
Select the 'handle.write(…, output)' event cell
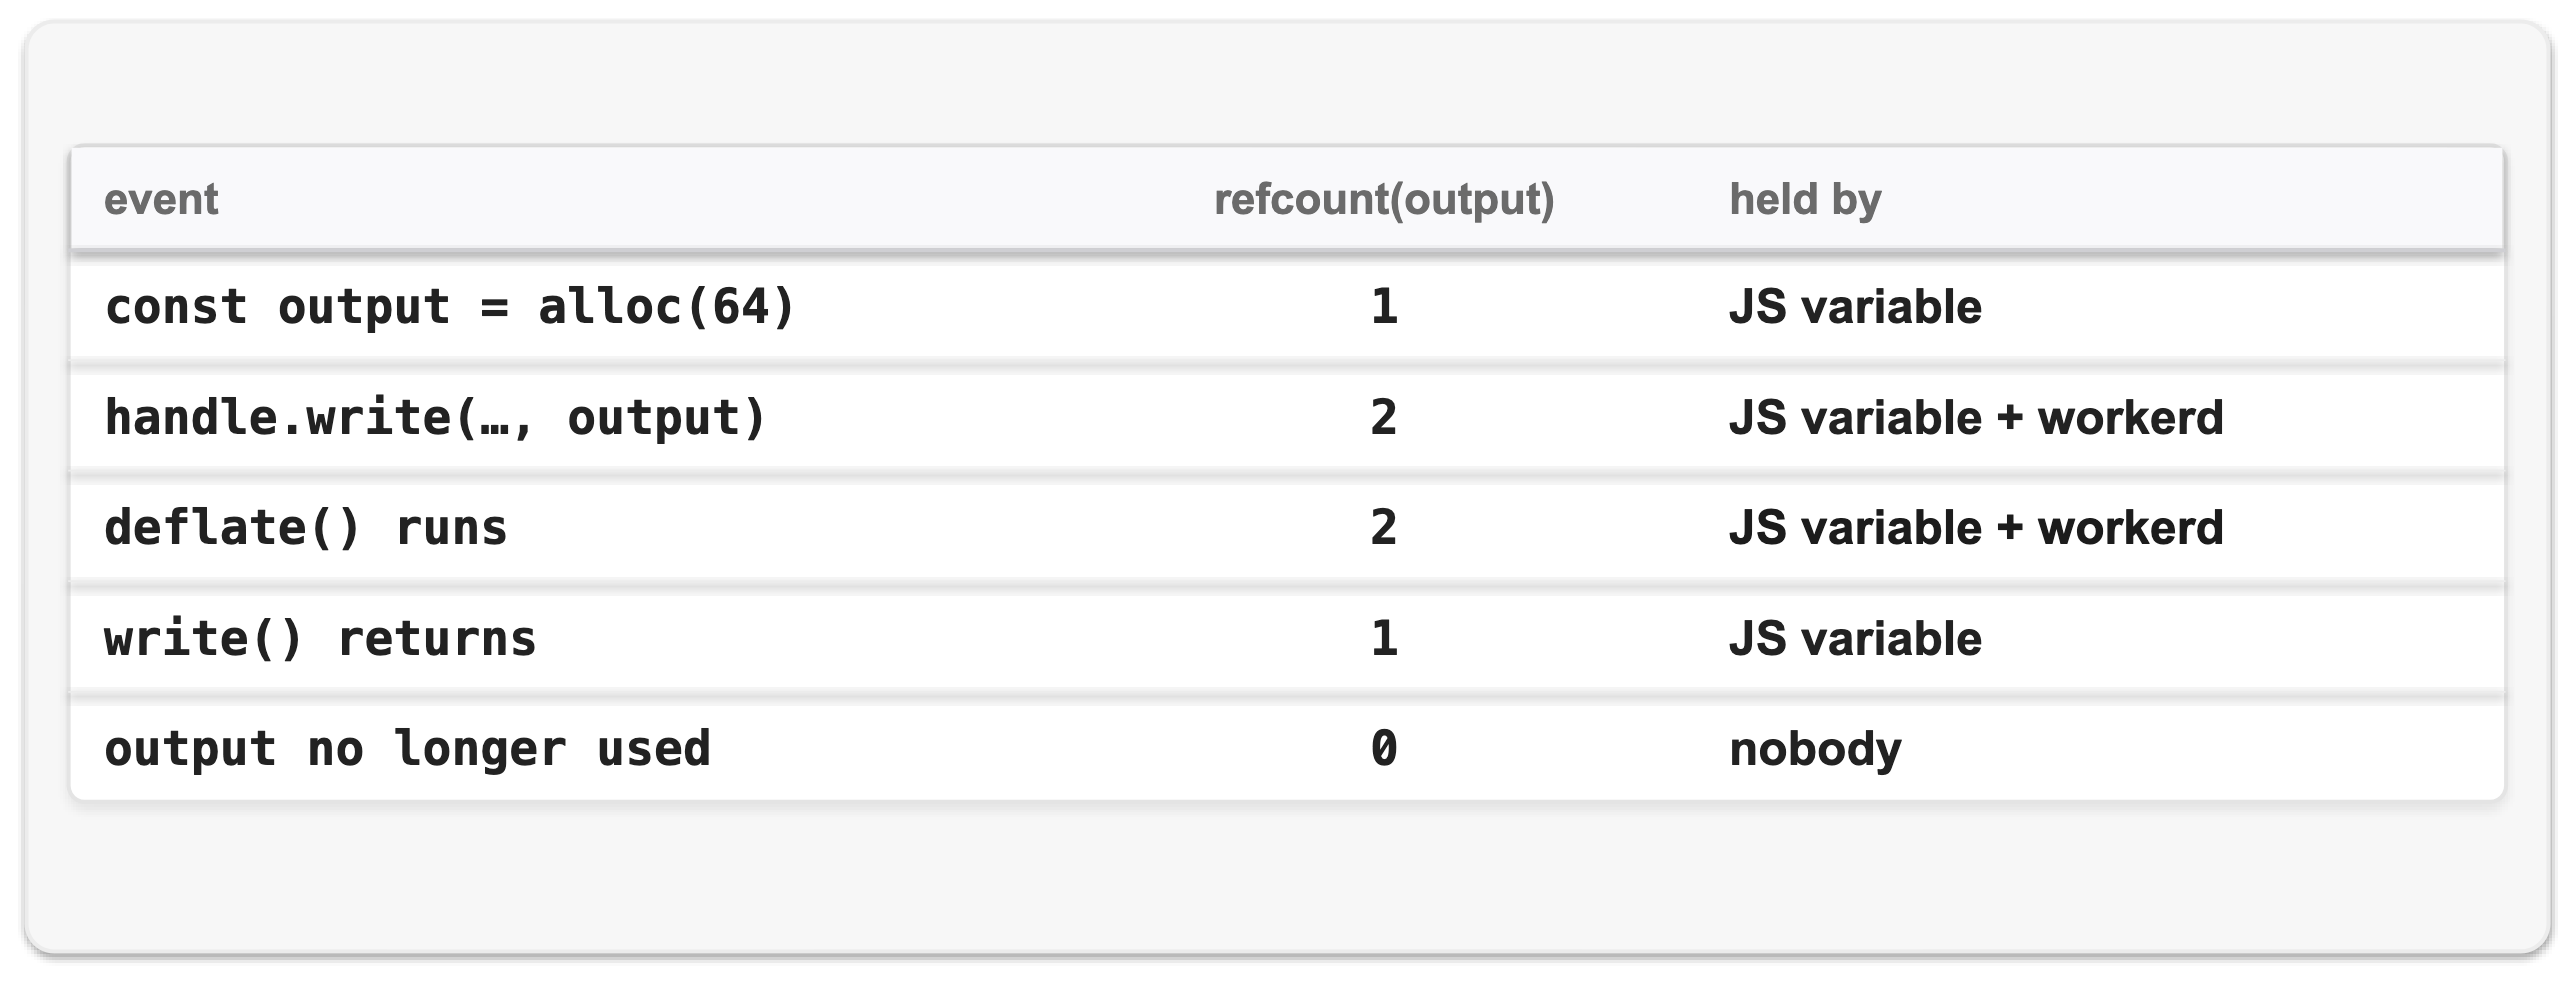tap(435, 418)
